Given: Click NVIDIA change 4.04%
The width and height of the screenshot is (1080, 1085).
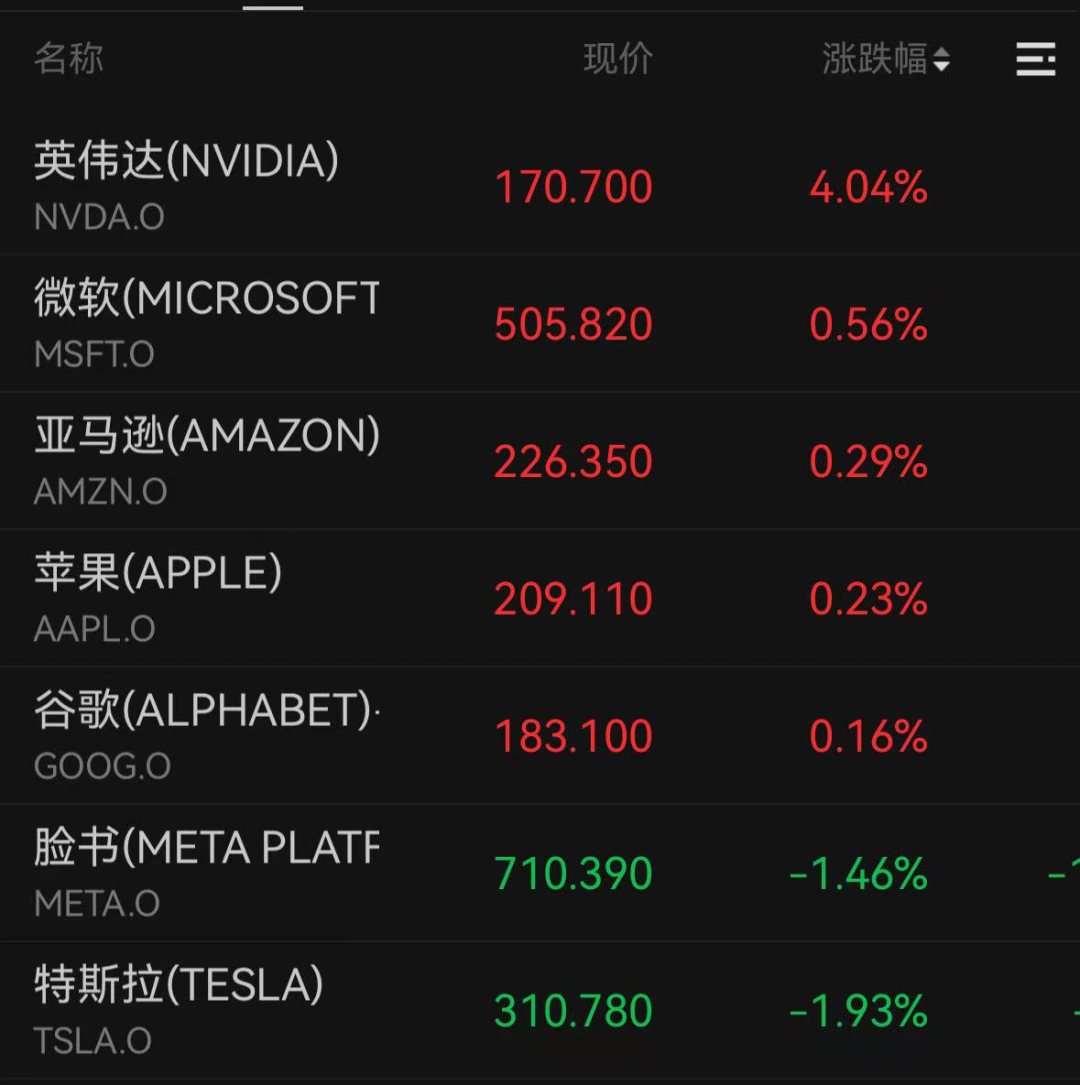Looking at the screenshot, I should [868, 188].
